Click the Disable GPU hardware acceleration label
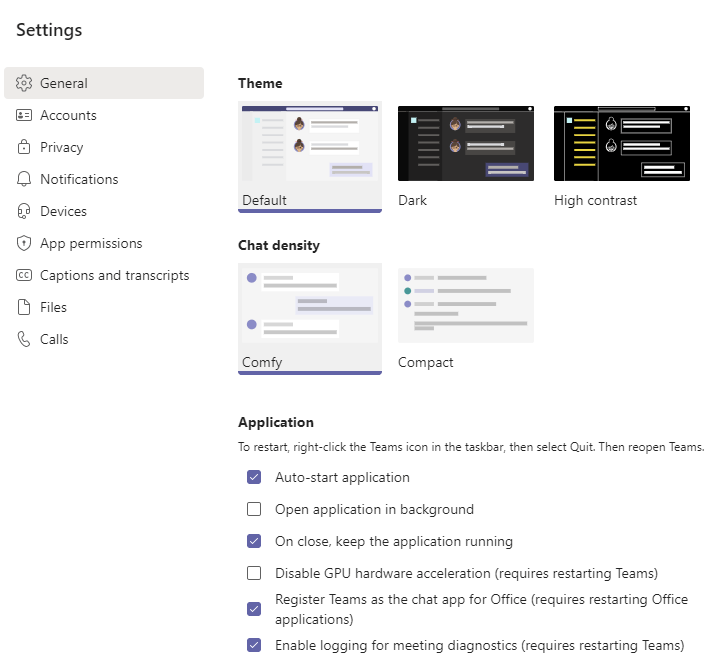 click(x=467, y=574)
